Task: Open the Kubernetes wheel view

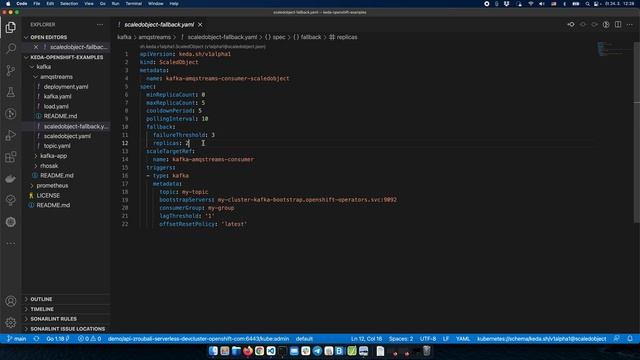Action: [11, 222]
